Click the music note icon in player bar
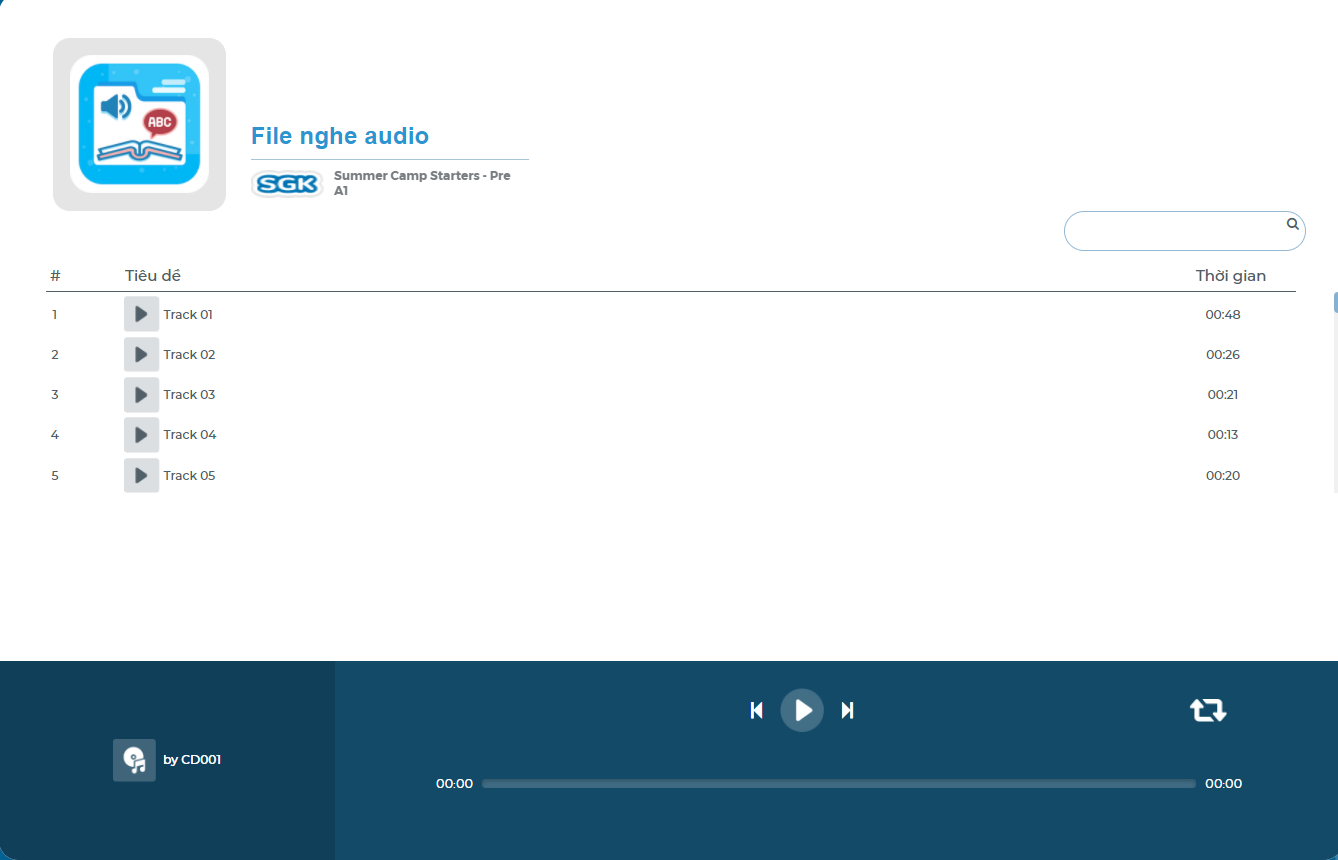This screenshot has height=860, width=1338. tap(134, 760)
